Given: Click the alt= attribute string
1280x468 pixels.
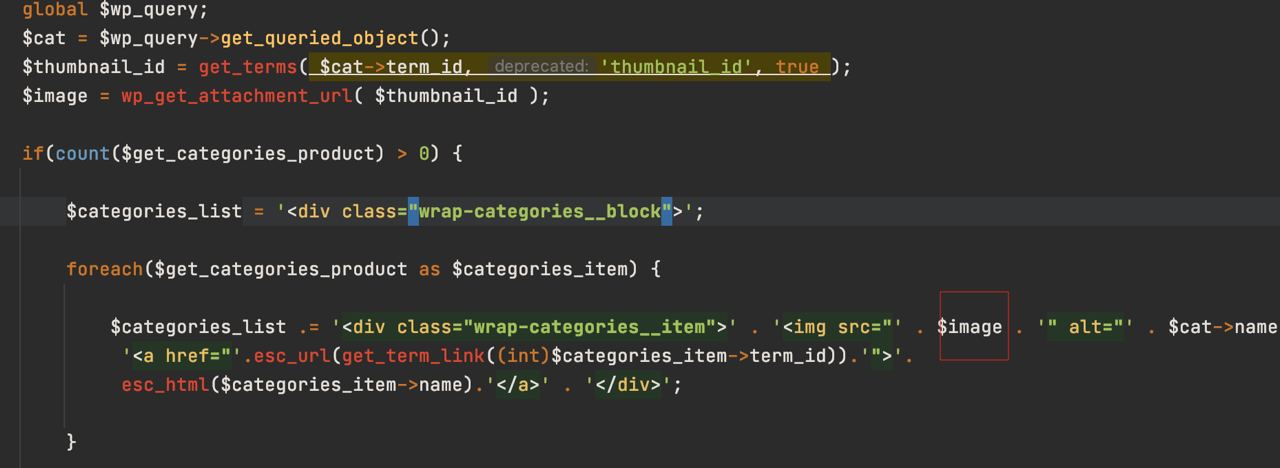Looking at the screenshot, I should click(1085, 327).
